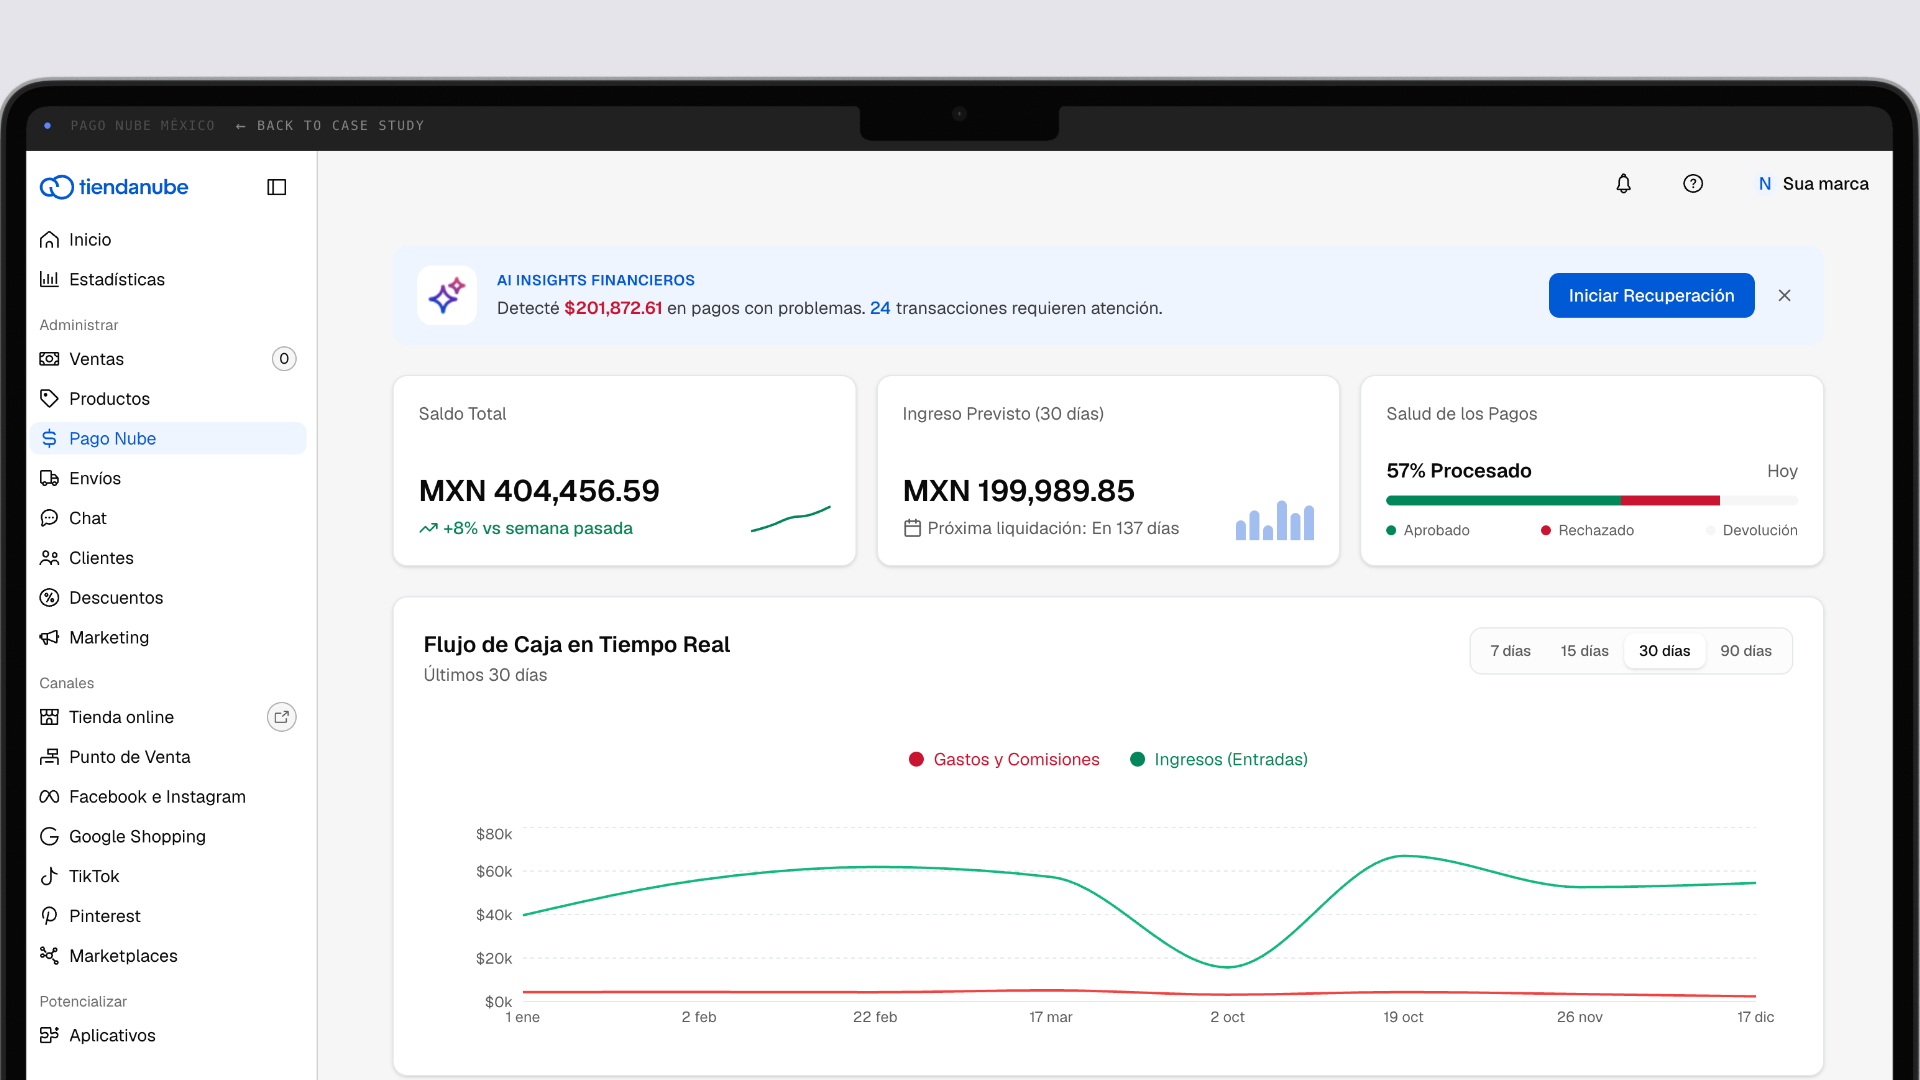Toggle the Gastos y Comisiones legend series
Screen dimensions: 1920x1080
click(x=1004, y=760)
